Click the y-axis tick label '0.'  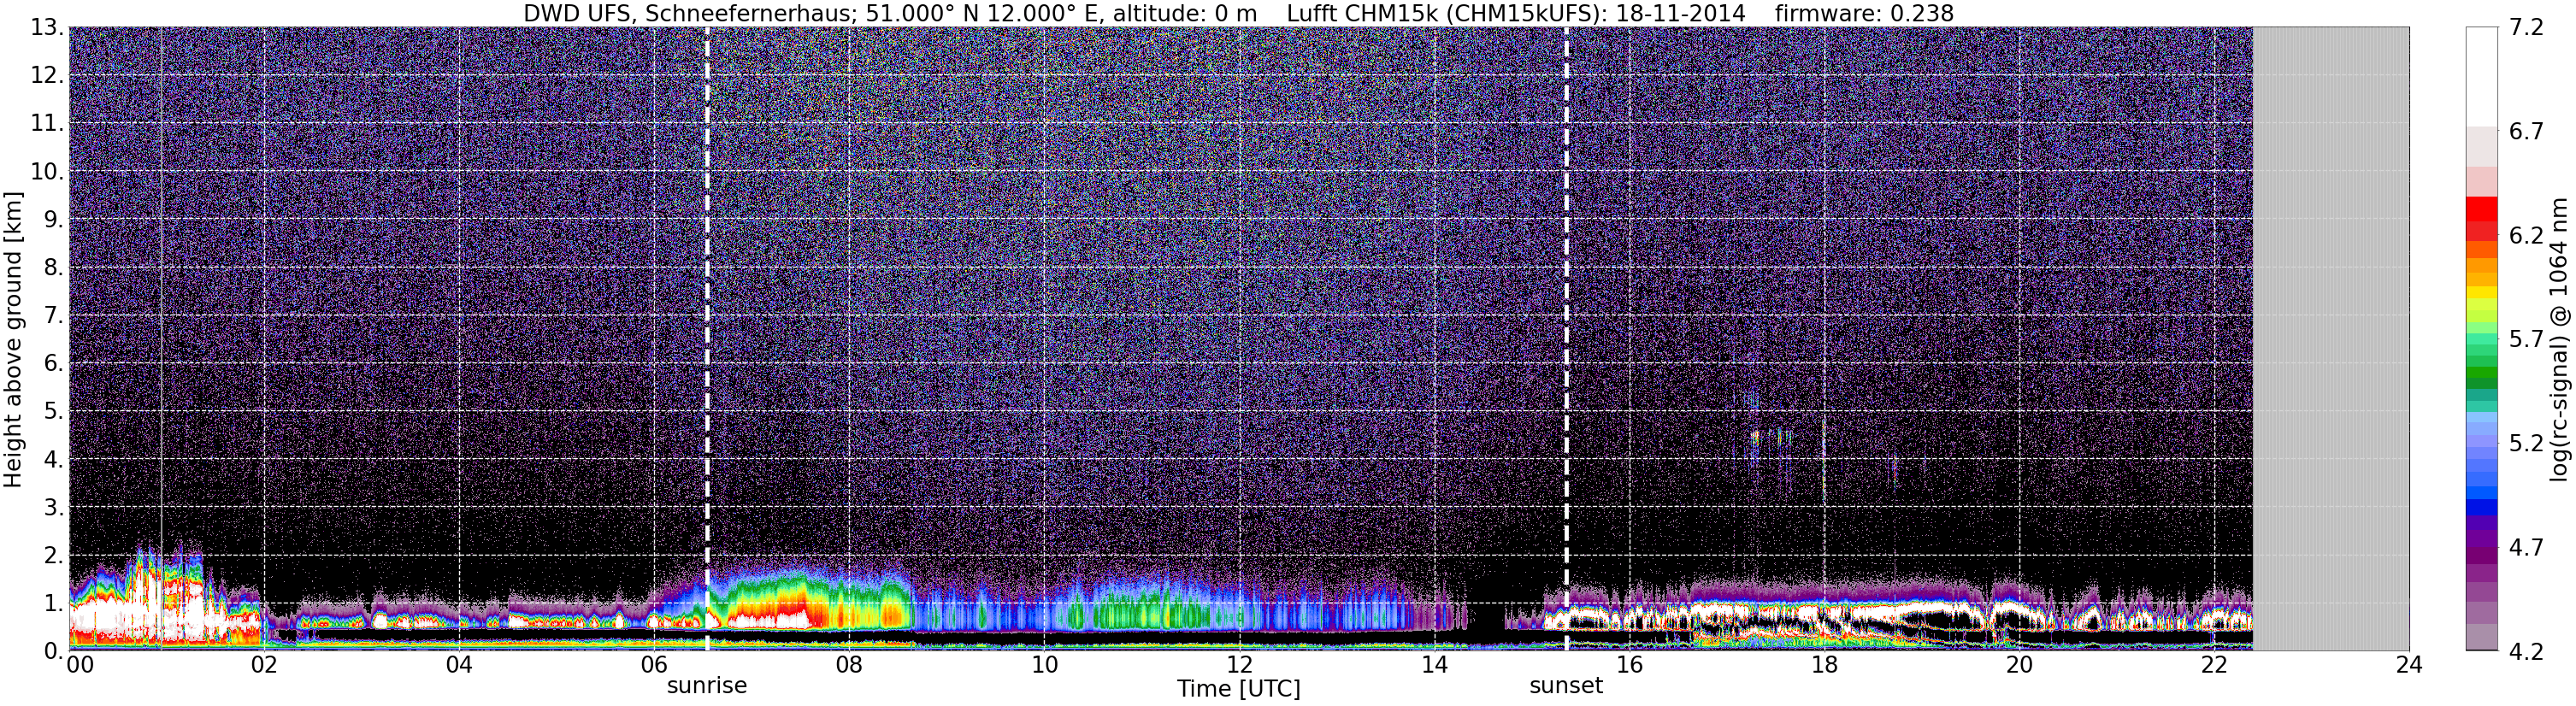(54, 652)
